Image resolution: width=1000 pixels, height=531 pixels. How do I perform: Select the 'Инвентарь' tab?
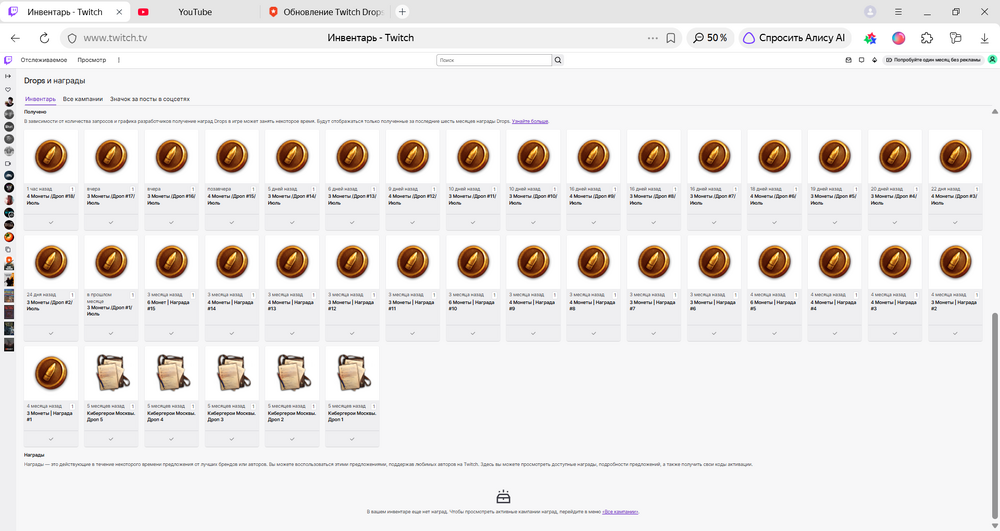pos(40,99)
